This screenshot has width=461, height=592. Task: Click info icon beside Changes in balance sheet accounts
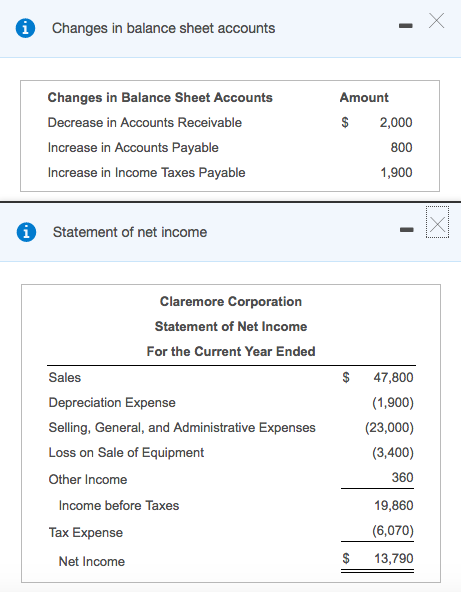[25, 28]
